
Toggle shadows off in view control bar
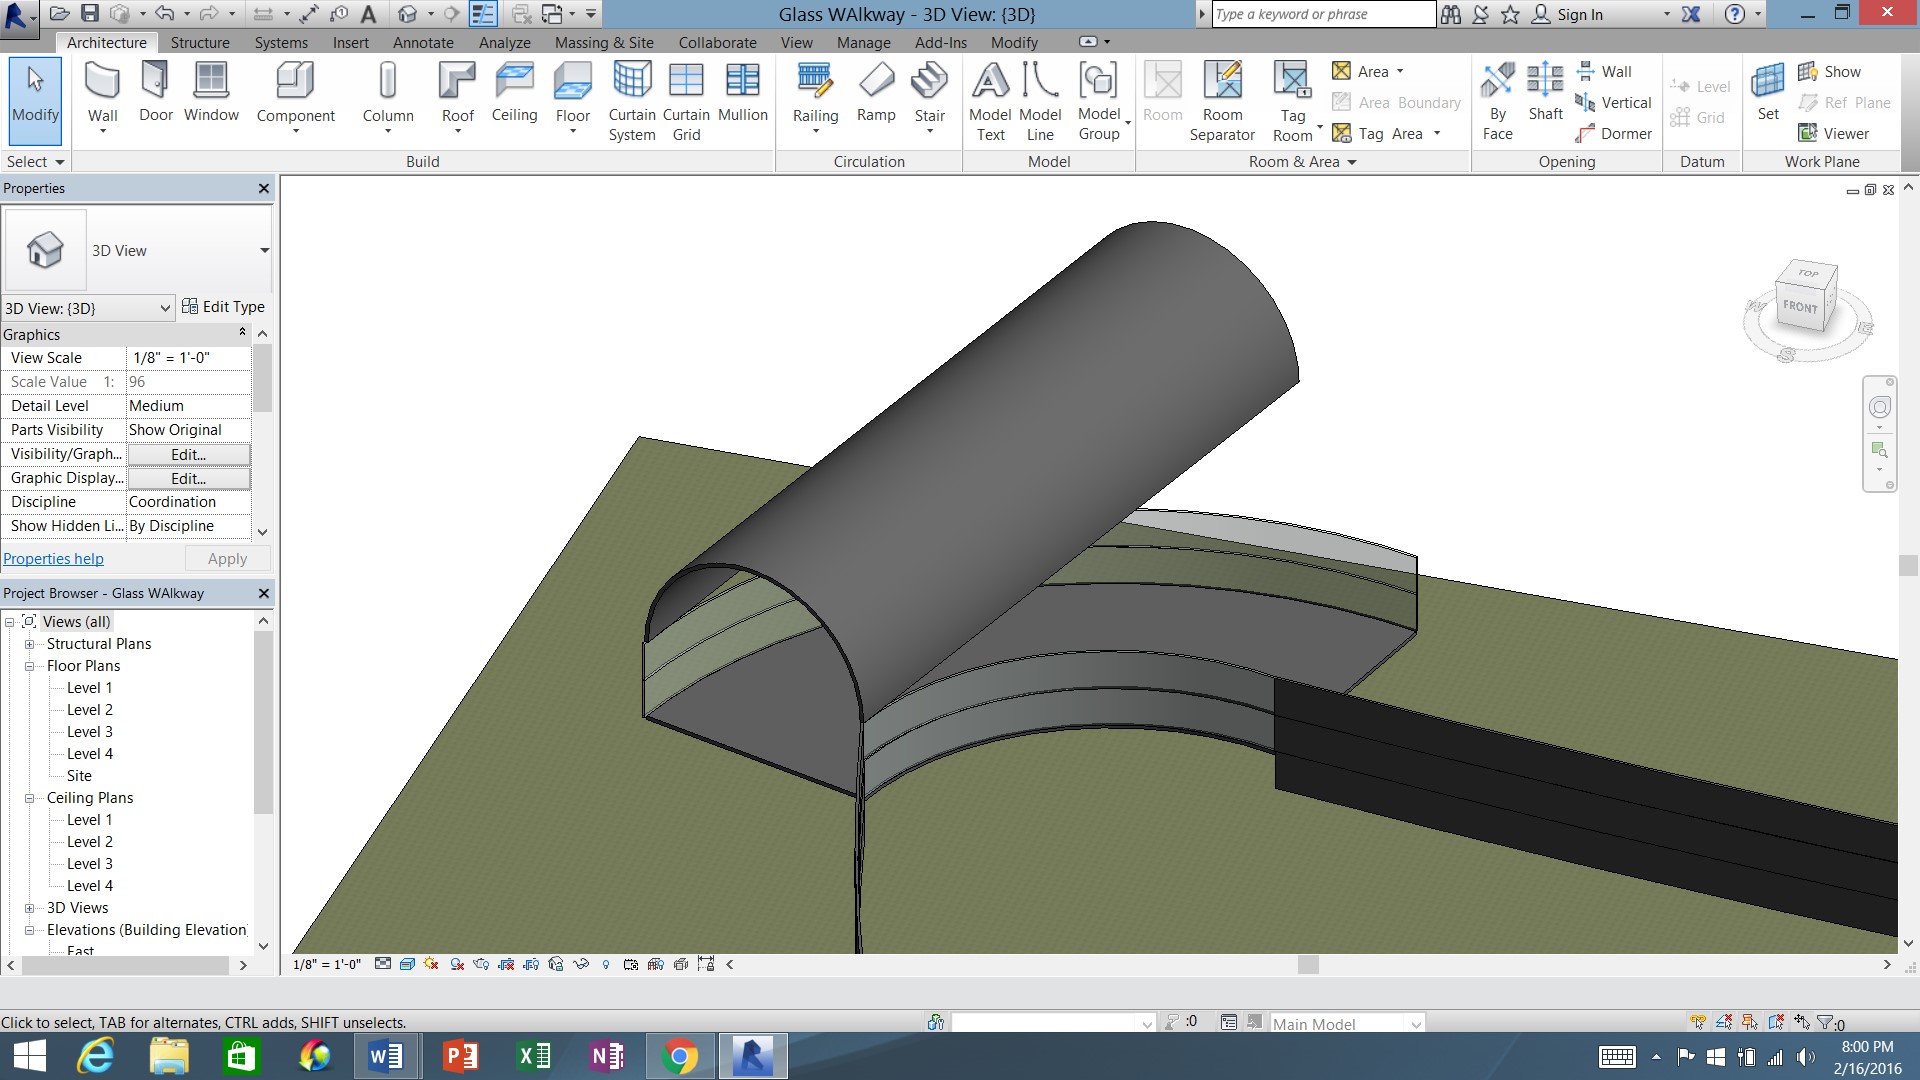coord(457,965)
